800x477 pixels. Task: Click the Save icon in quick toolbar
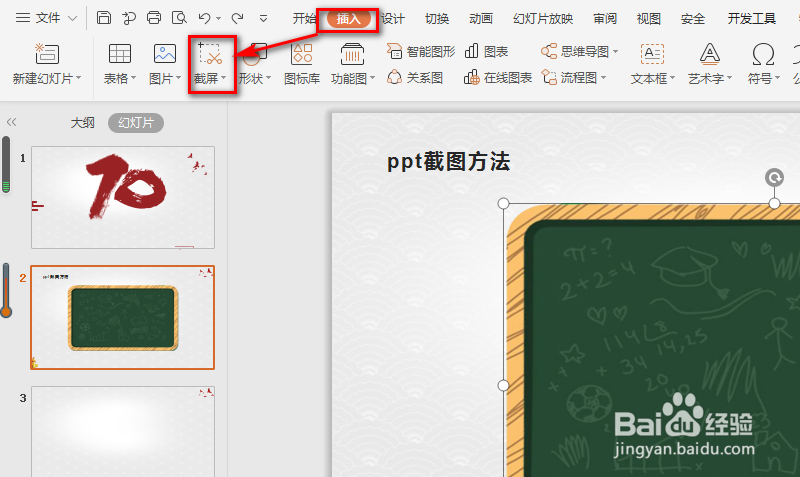tap(104, 18)
